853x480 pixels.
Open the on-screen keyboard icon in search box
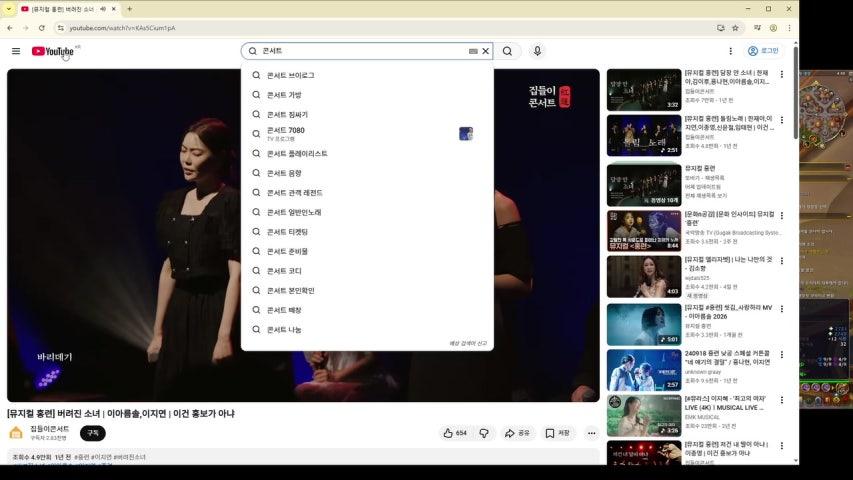click(x=473, y=51)
